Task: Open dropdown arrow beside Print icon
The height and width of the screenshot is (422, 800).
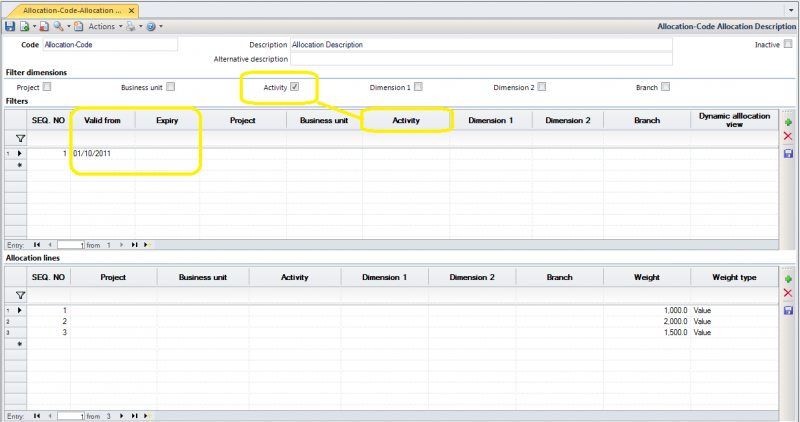Action: [140, 27]
